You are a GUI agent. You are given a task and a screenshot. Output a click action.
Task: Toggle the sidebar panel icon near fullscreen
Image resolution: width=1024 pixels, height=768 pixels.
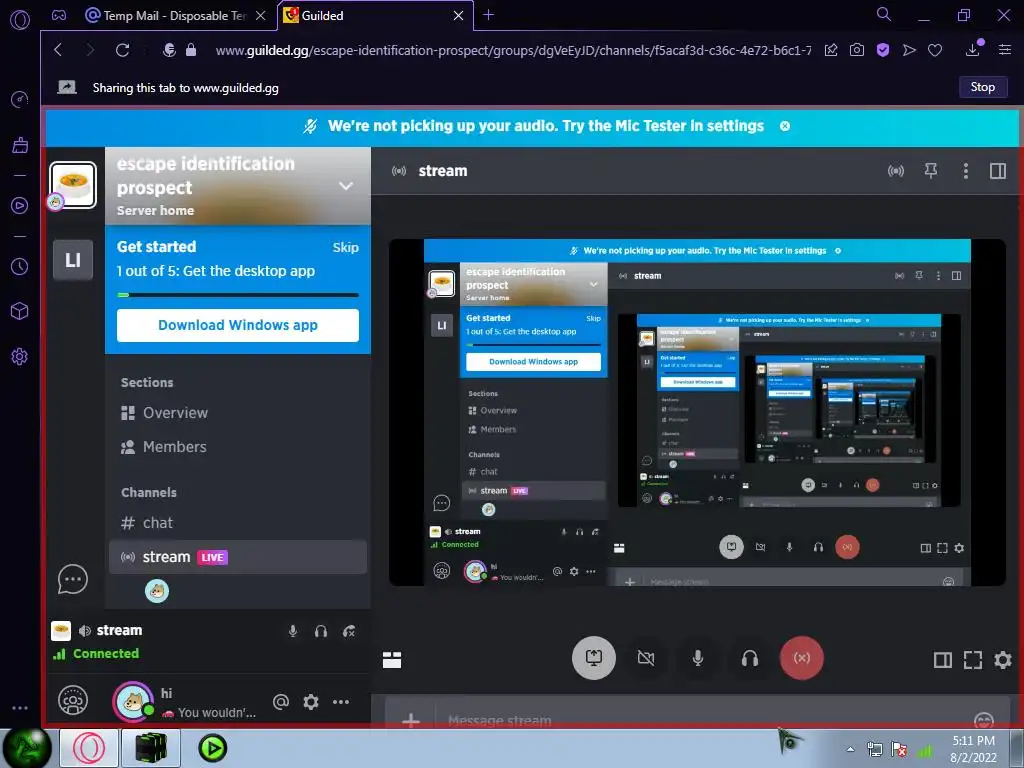(x=942, y=660)
